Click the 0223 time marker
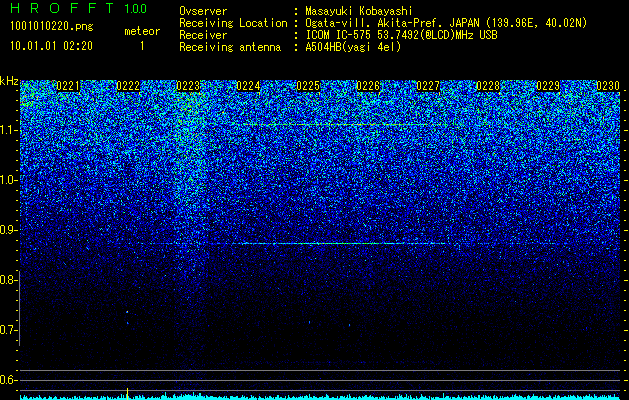This screenshot has height=400, width=629. 188,86
